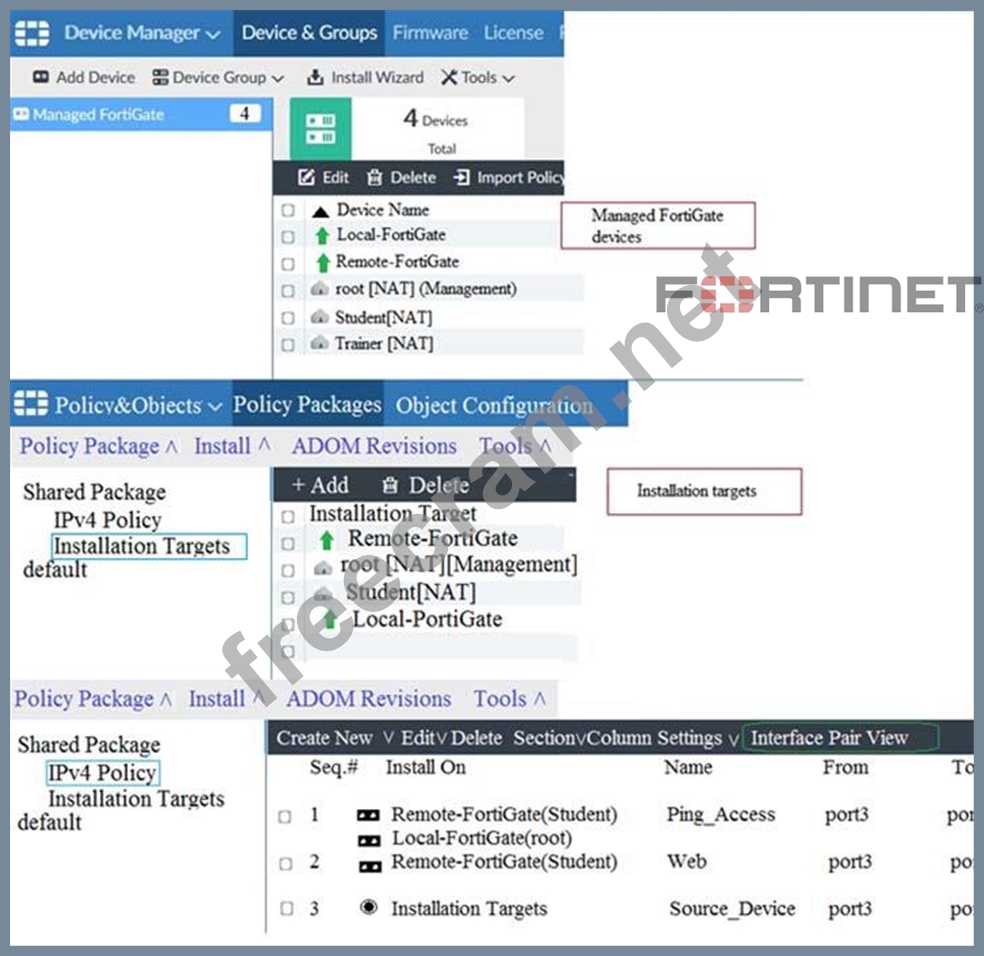Click the green arrow beside Local-PortiGate

(329, 620)
